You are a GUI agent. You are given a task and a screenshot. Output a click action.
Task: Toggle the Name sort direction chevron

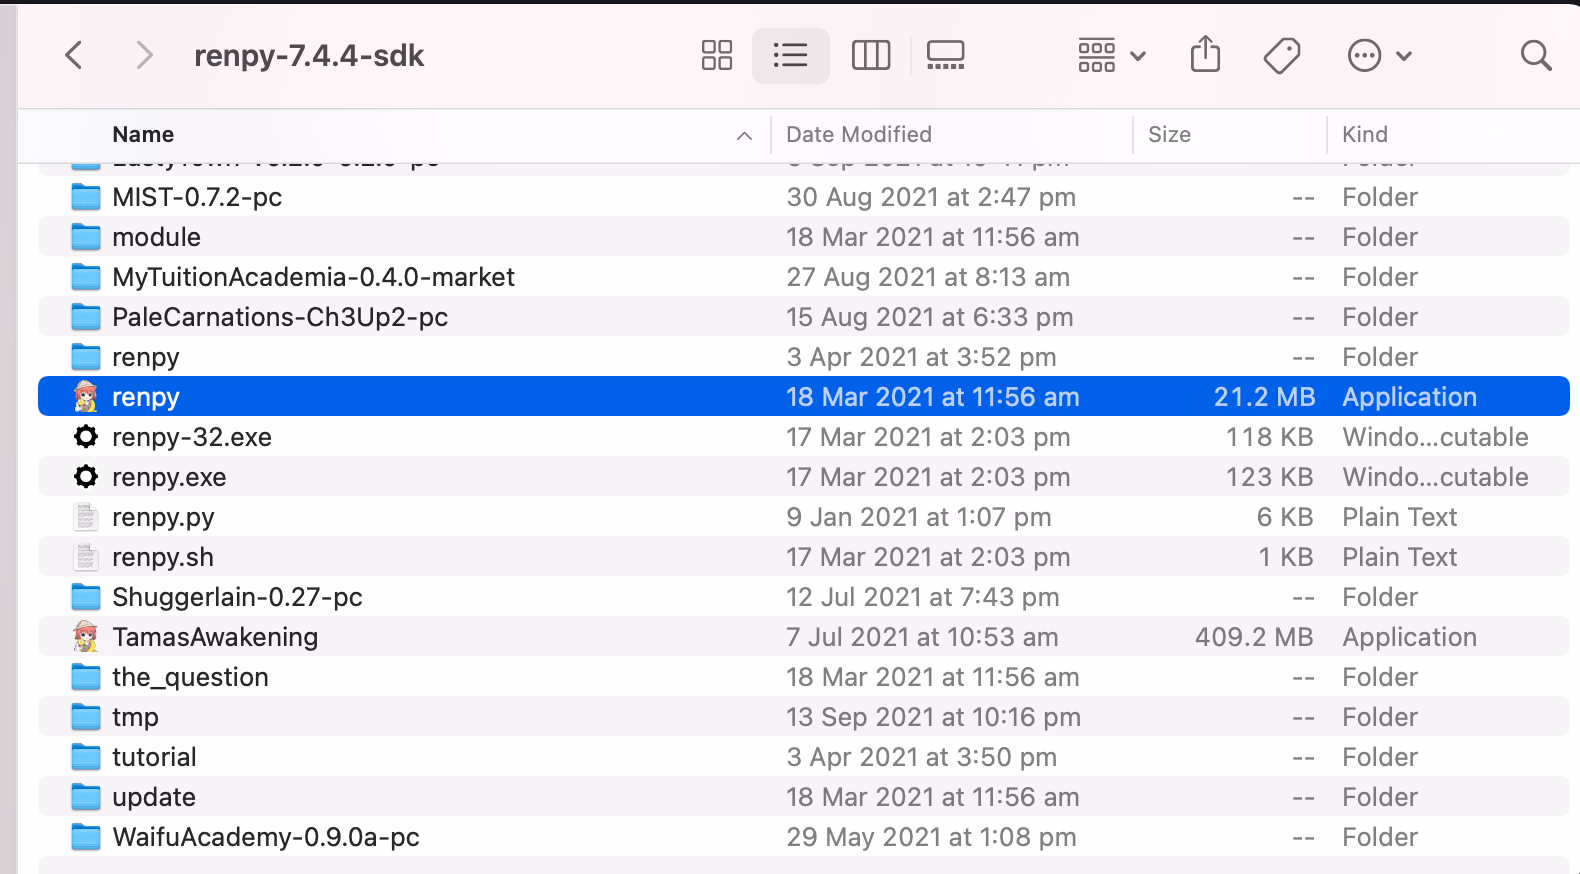click(x=744, y=136)
